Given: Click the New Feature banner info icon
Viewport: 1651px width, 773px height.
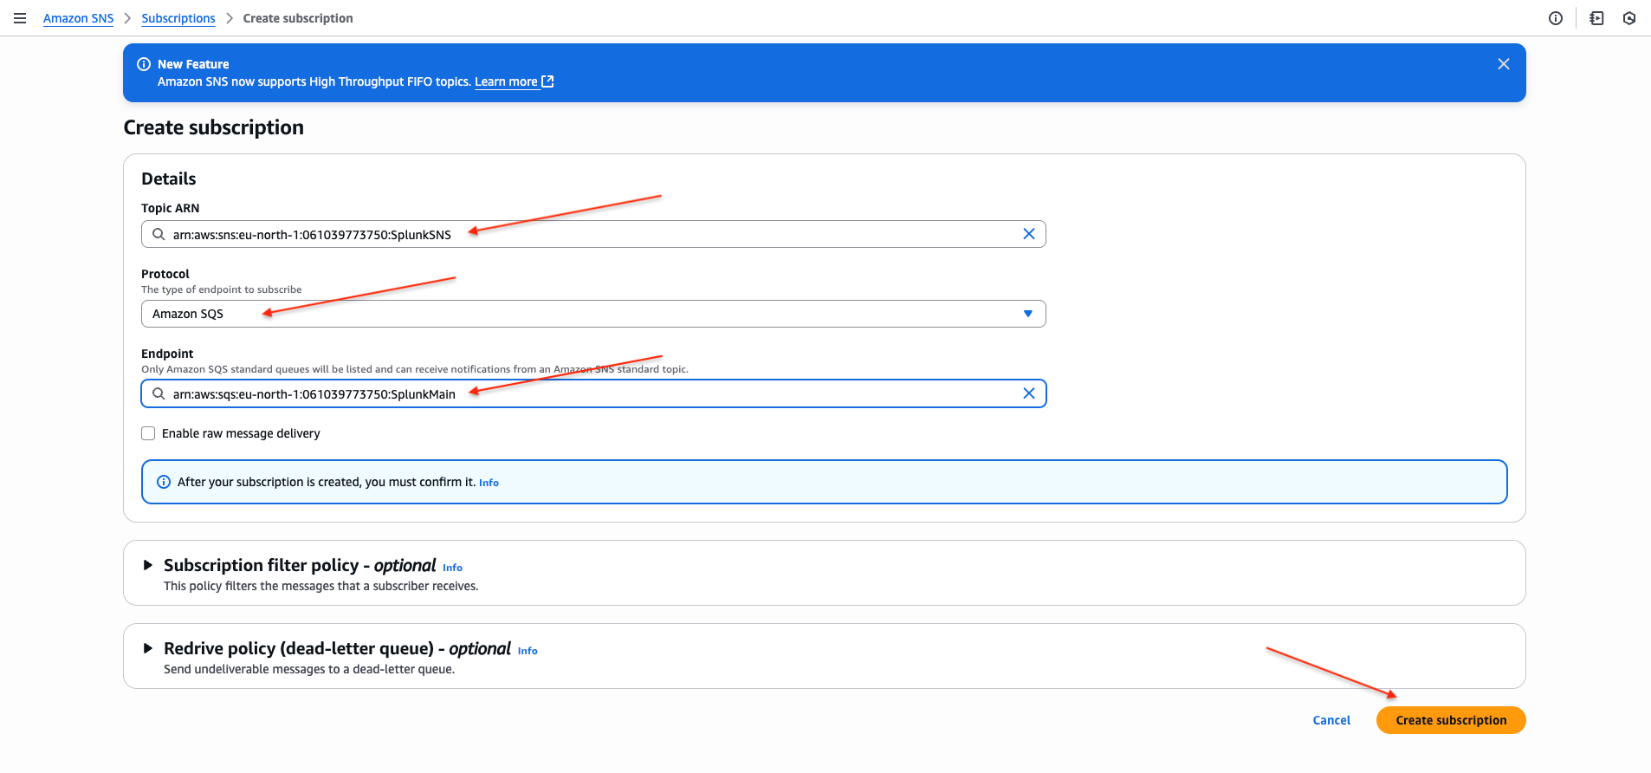Looking at the screenshot, I should pos(144,64).
